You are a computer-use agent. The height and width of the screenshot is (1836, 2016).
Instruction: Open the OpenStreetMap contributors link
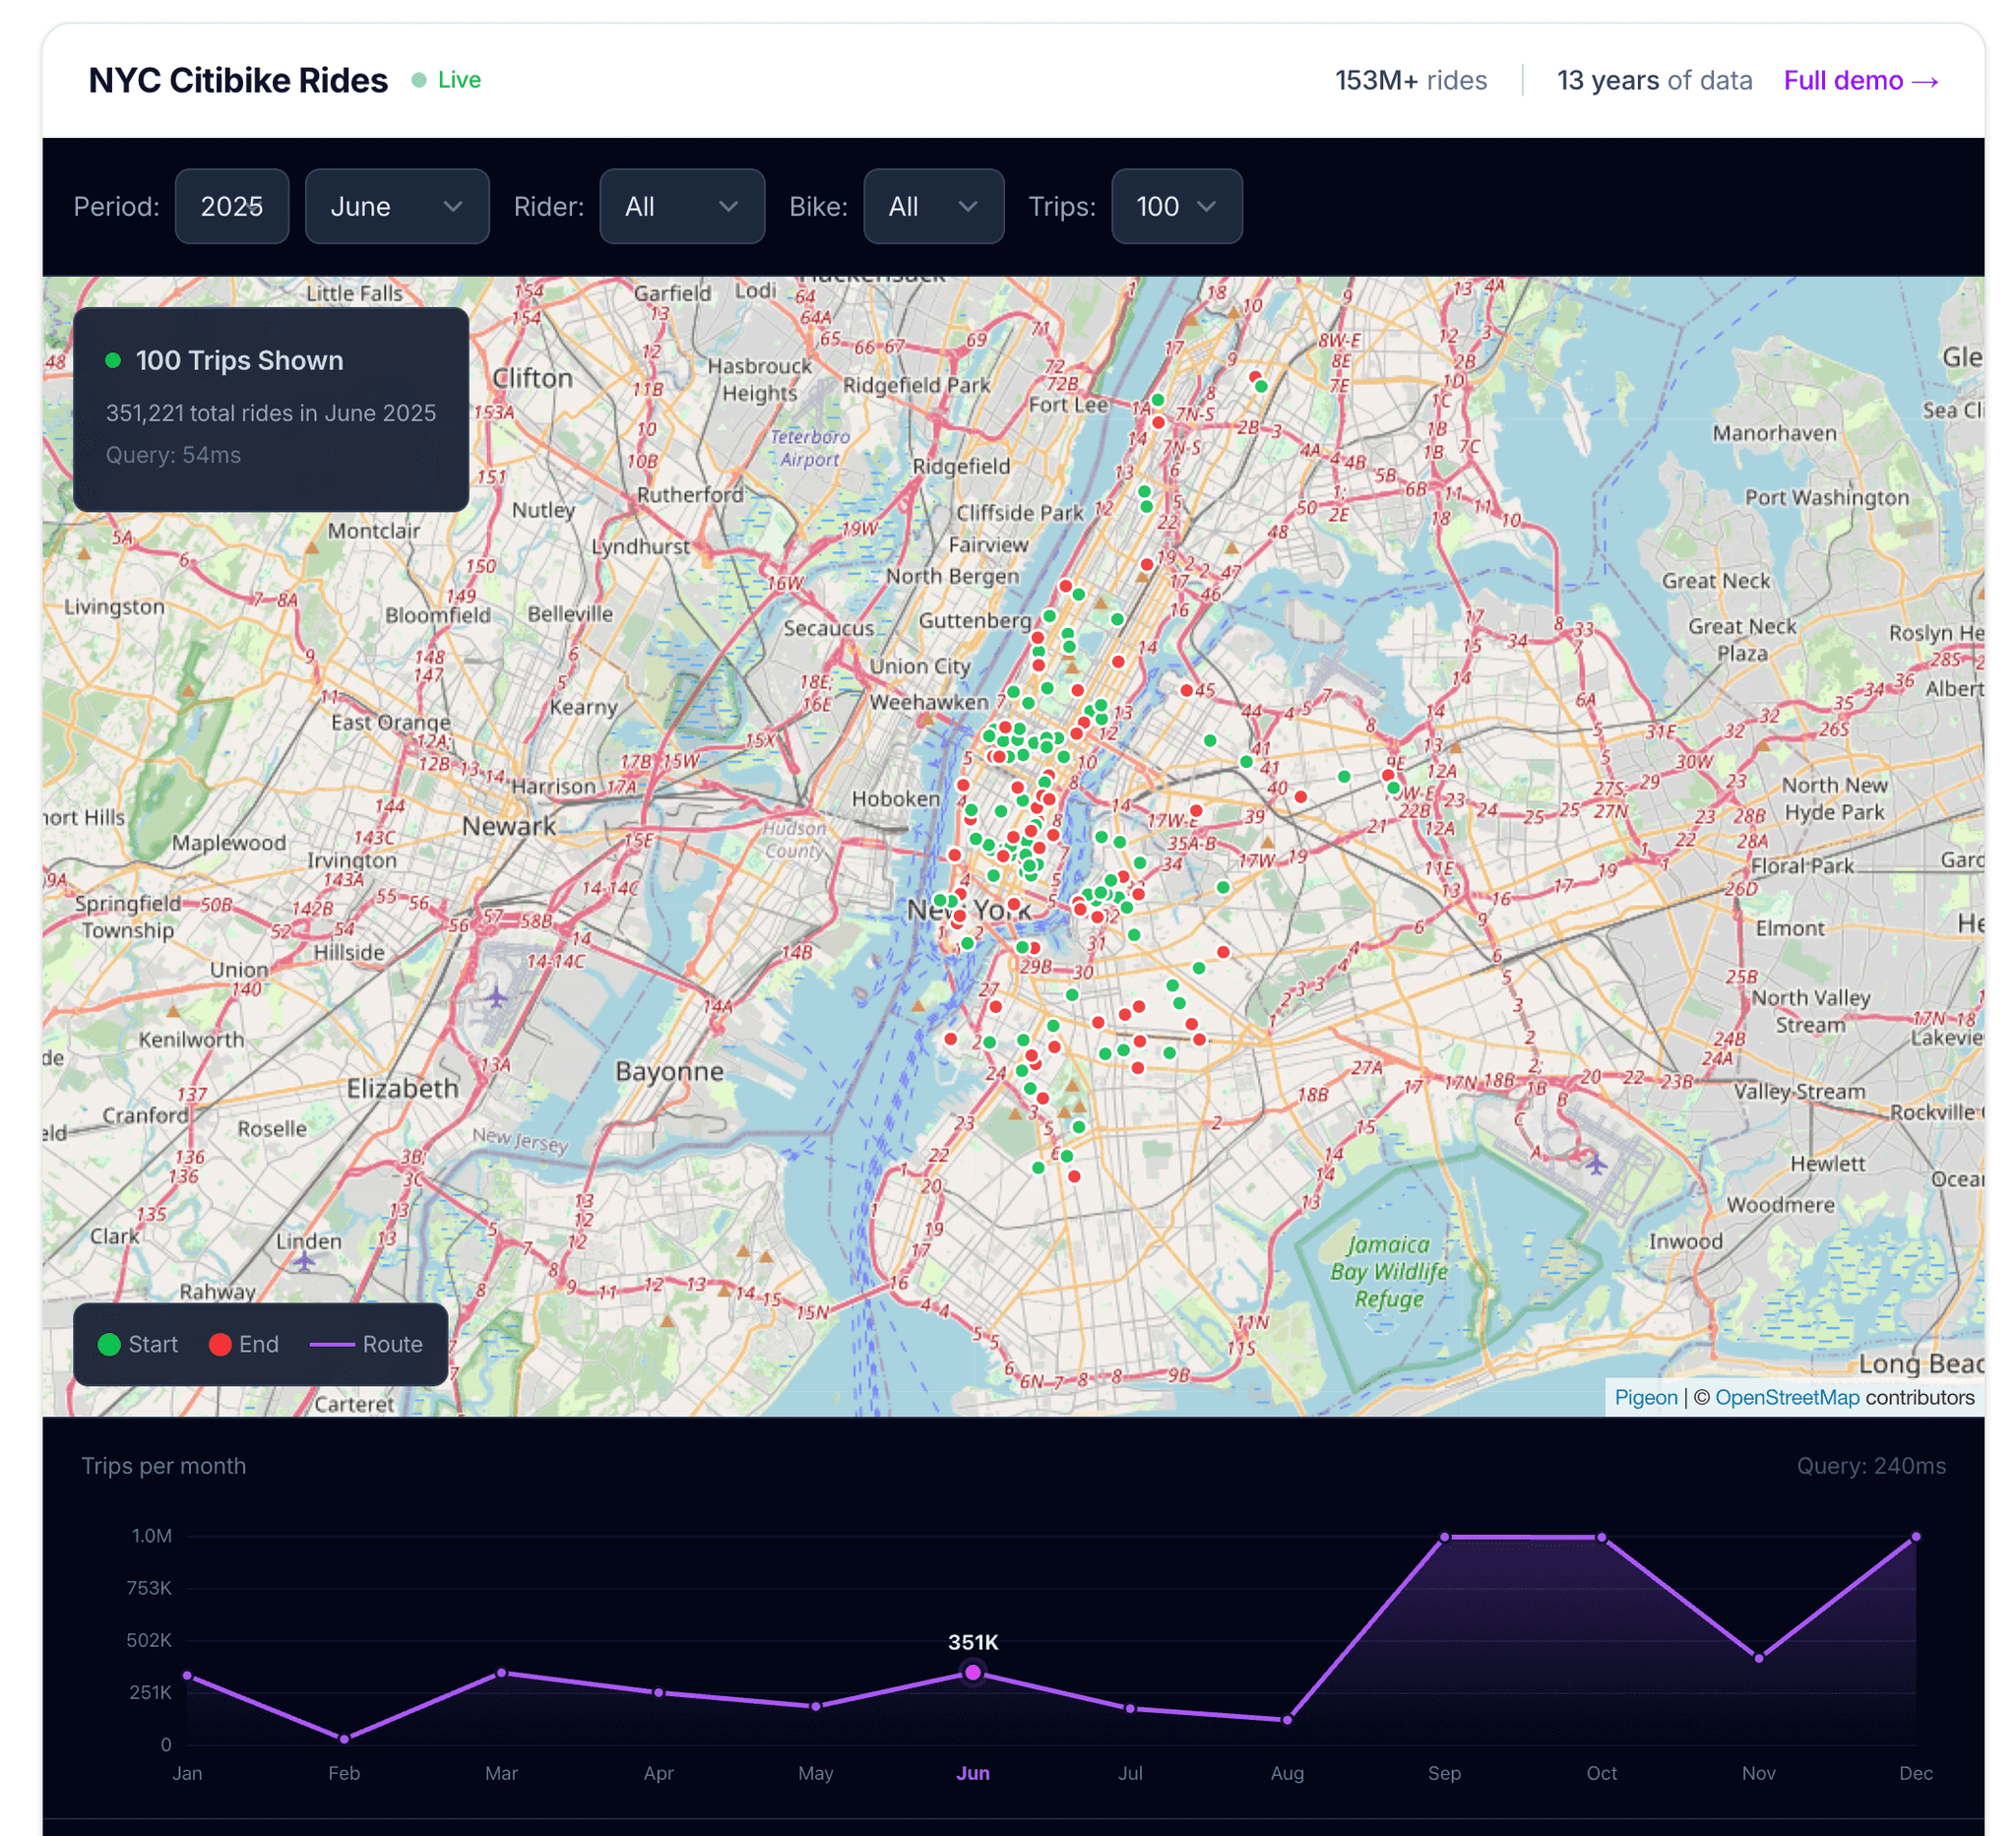(x=1789, y=1397)
